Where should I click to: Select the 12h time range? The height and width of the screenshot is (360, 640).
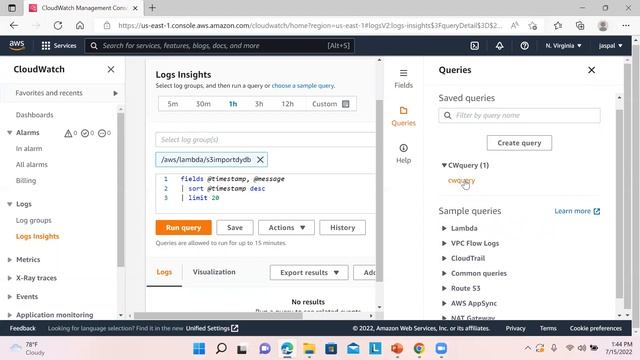coord(287,104)
